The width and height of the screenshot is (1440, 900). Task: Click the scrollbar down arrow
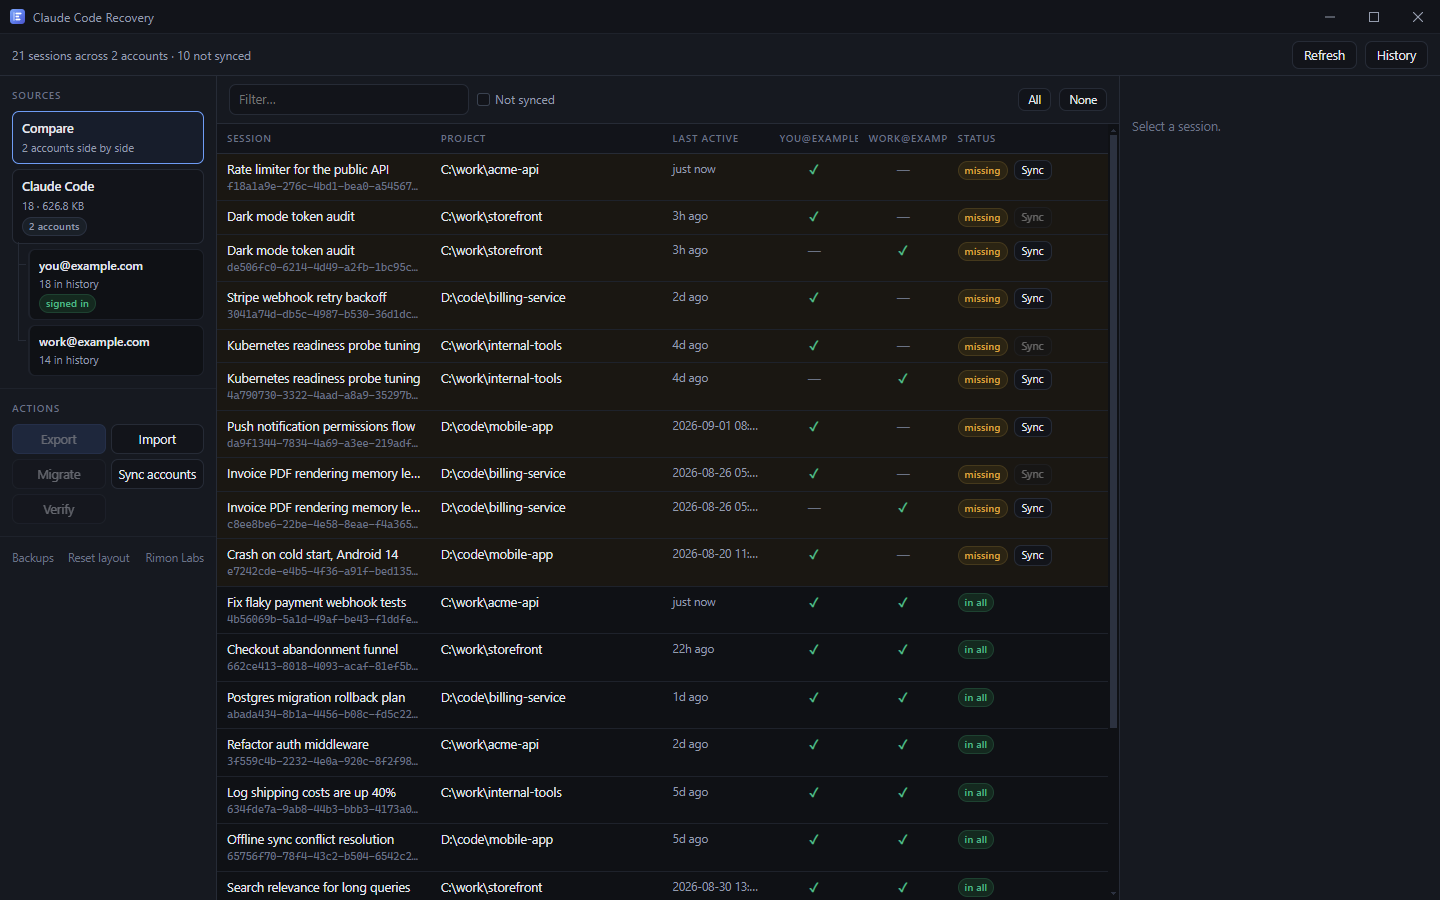(x=1113, y=893)
